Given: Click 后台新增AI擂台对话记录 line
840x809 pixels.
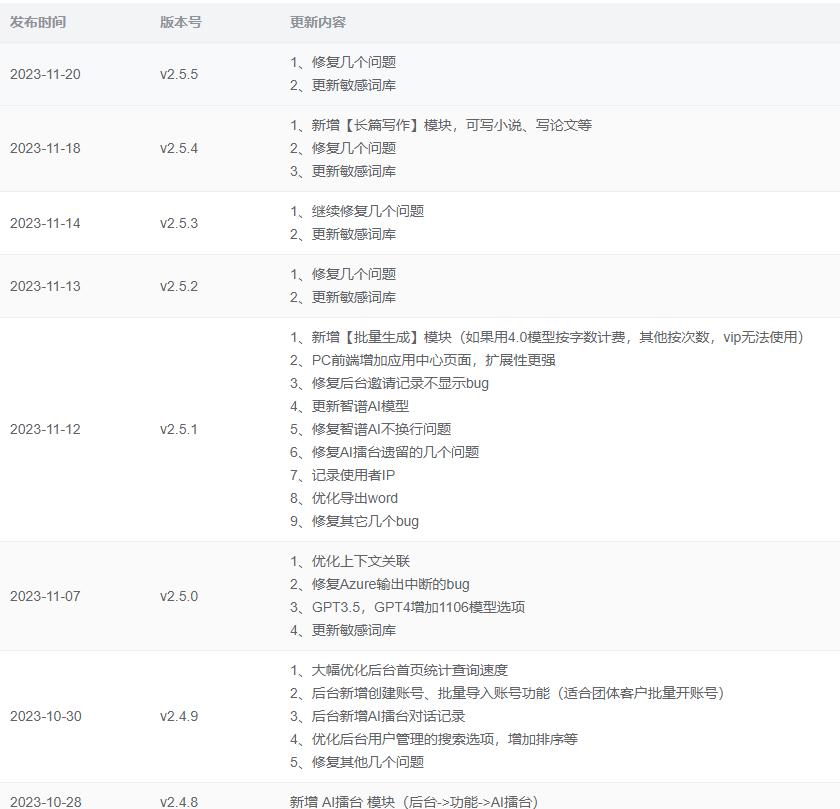Looking at the screenshot, I should click(x=378, y=716).
